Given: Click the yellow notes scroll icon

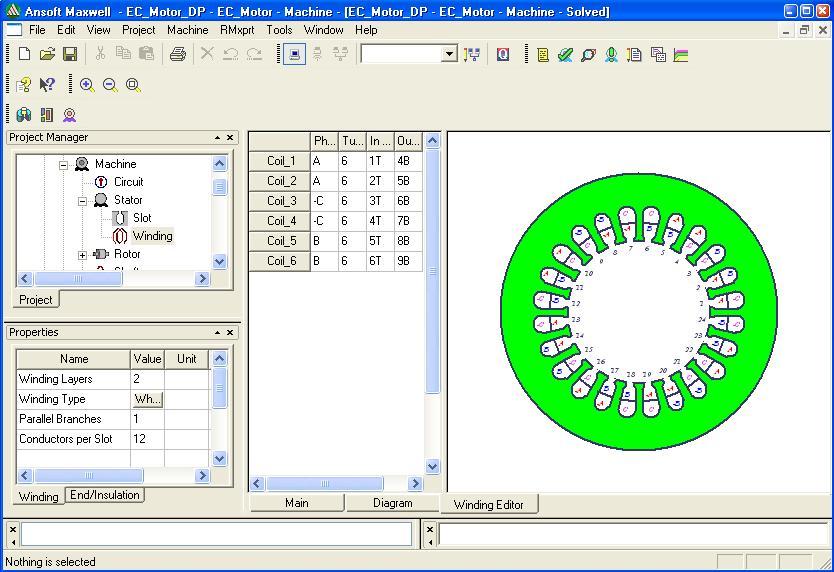Looking at the screenshot, I should 543,54.
